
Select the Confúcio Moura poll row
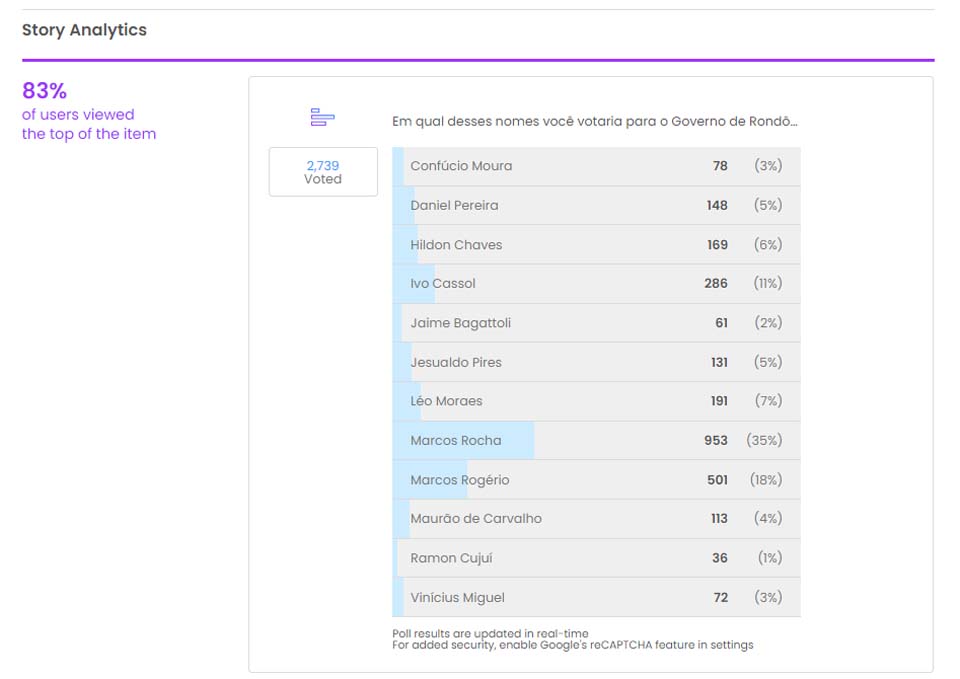(596, 166)
